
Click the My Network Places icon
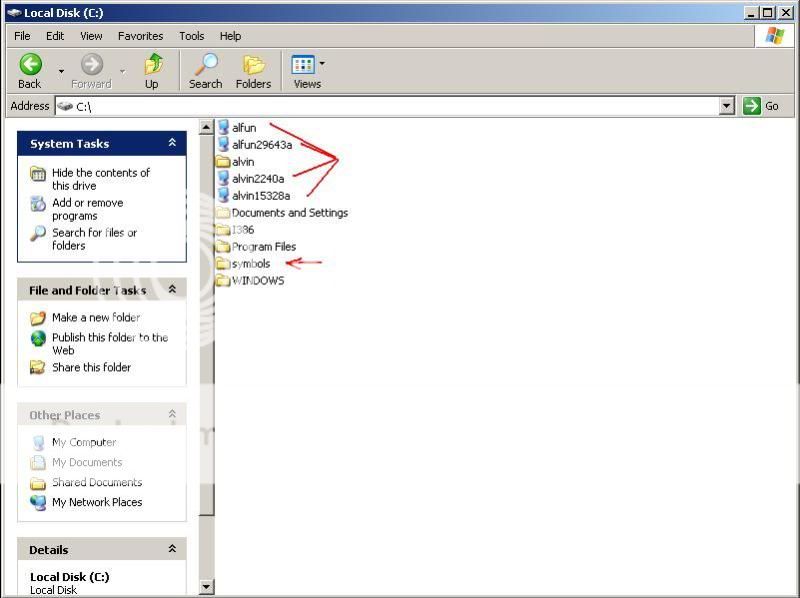[38, 503]
